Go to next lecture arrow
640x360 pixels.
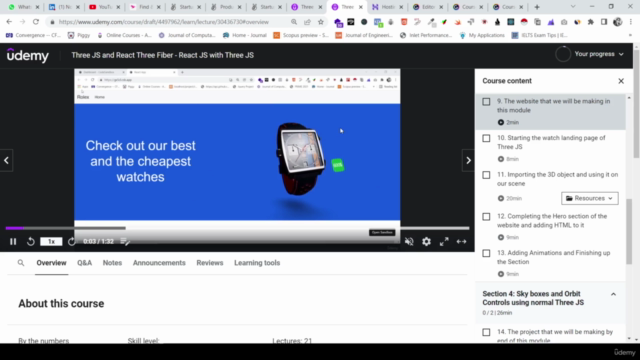468,160
